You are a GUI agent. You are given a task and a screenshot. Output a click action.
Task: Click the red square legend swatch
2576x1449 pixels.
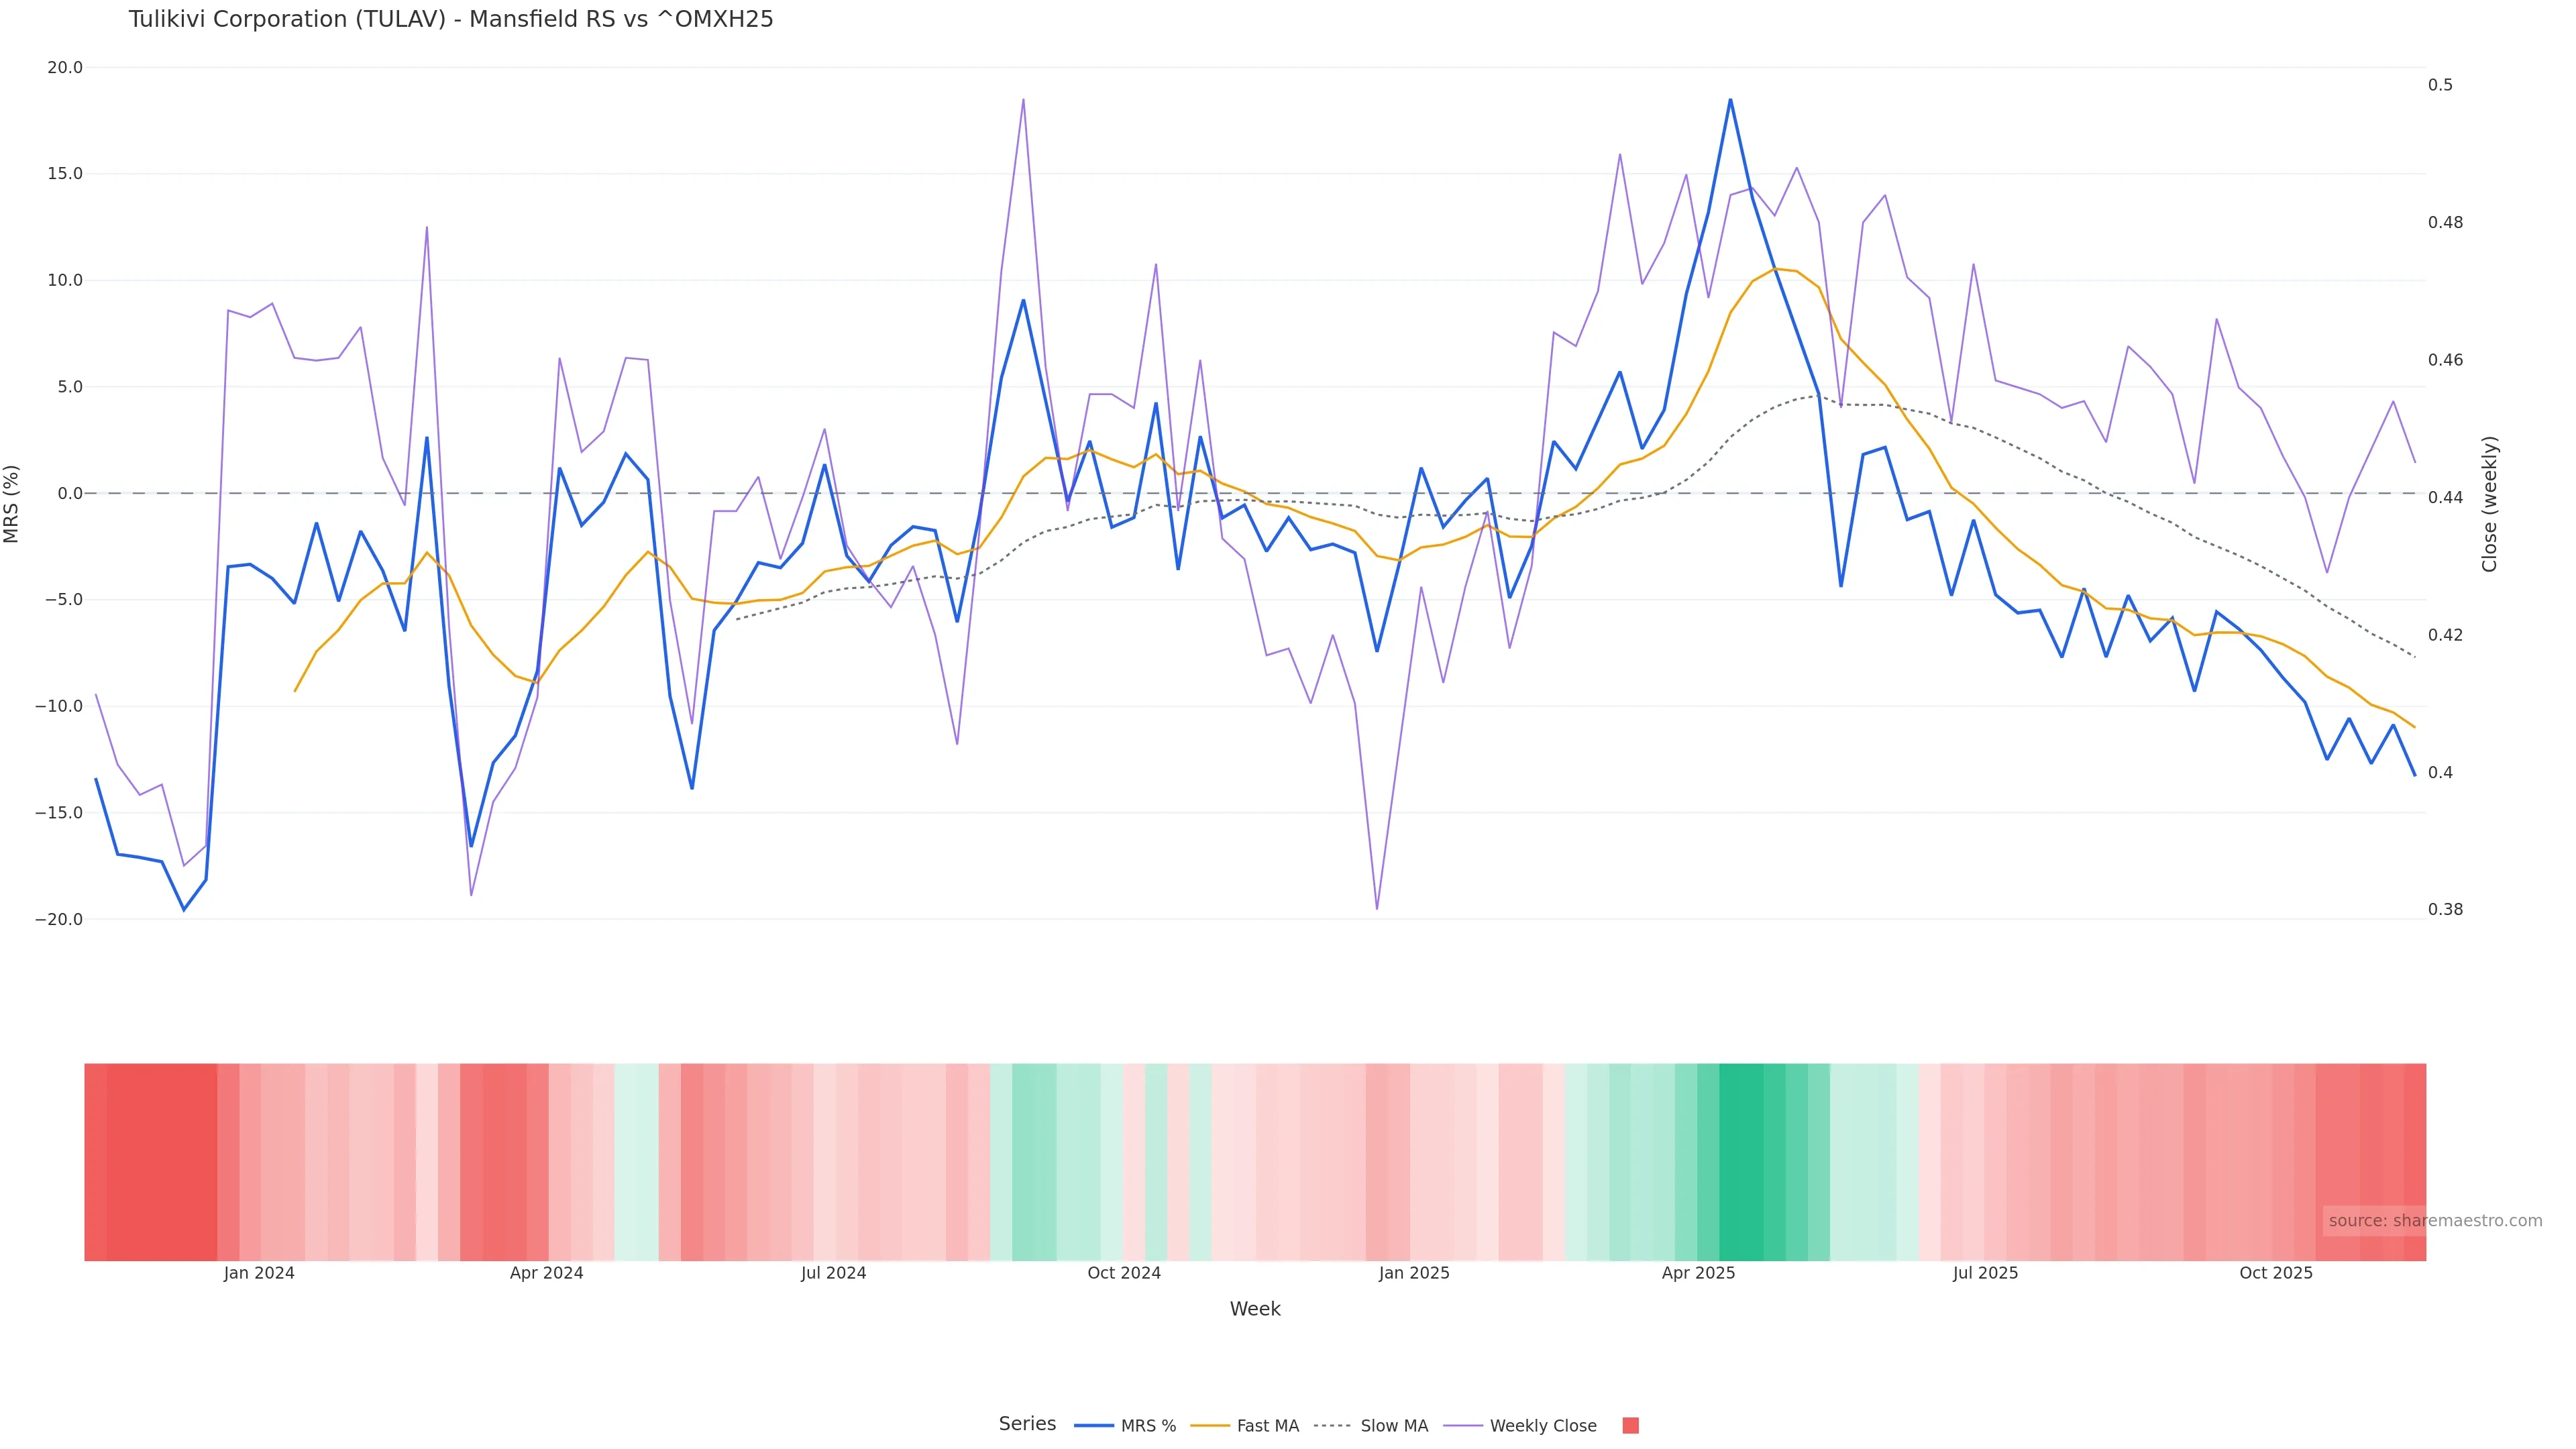1630,1426
